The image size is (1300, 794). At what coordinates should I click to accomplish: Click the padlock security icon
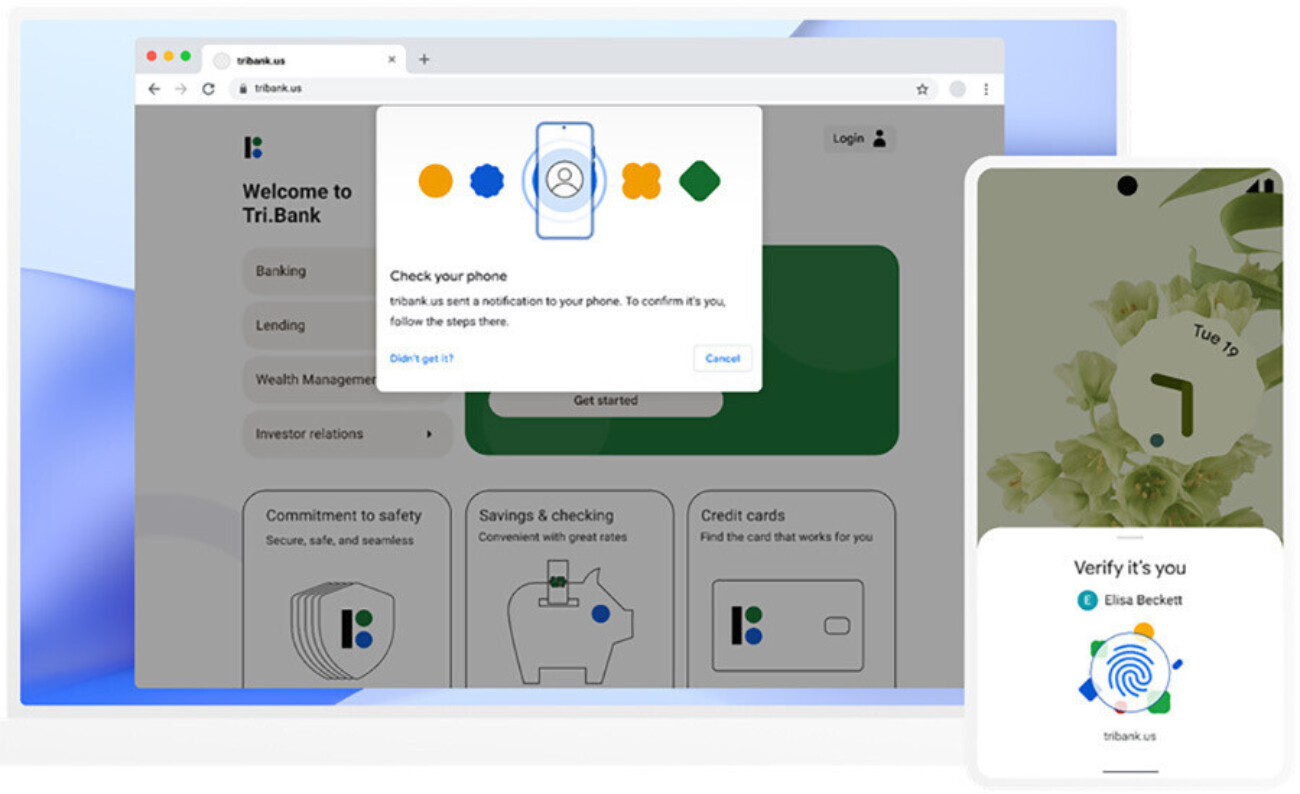click(243, 88)
